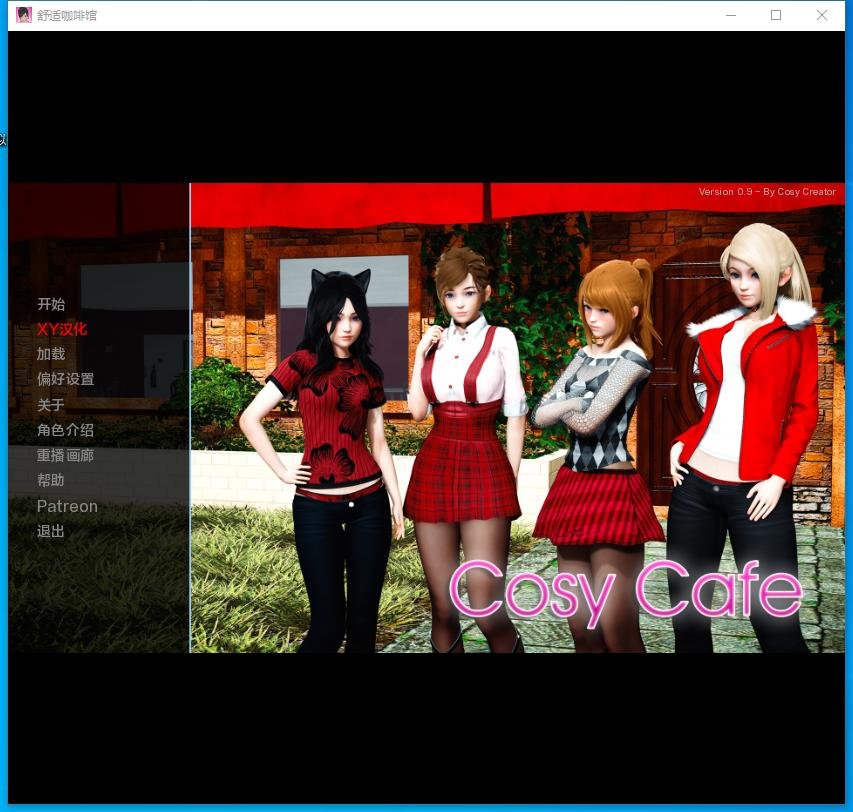Open 角色介绍 character introductions
853x812 pixels.
click(x=65, y=430)
